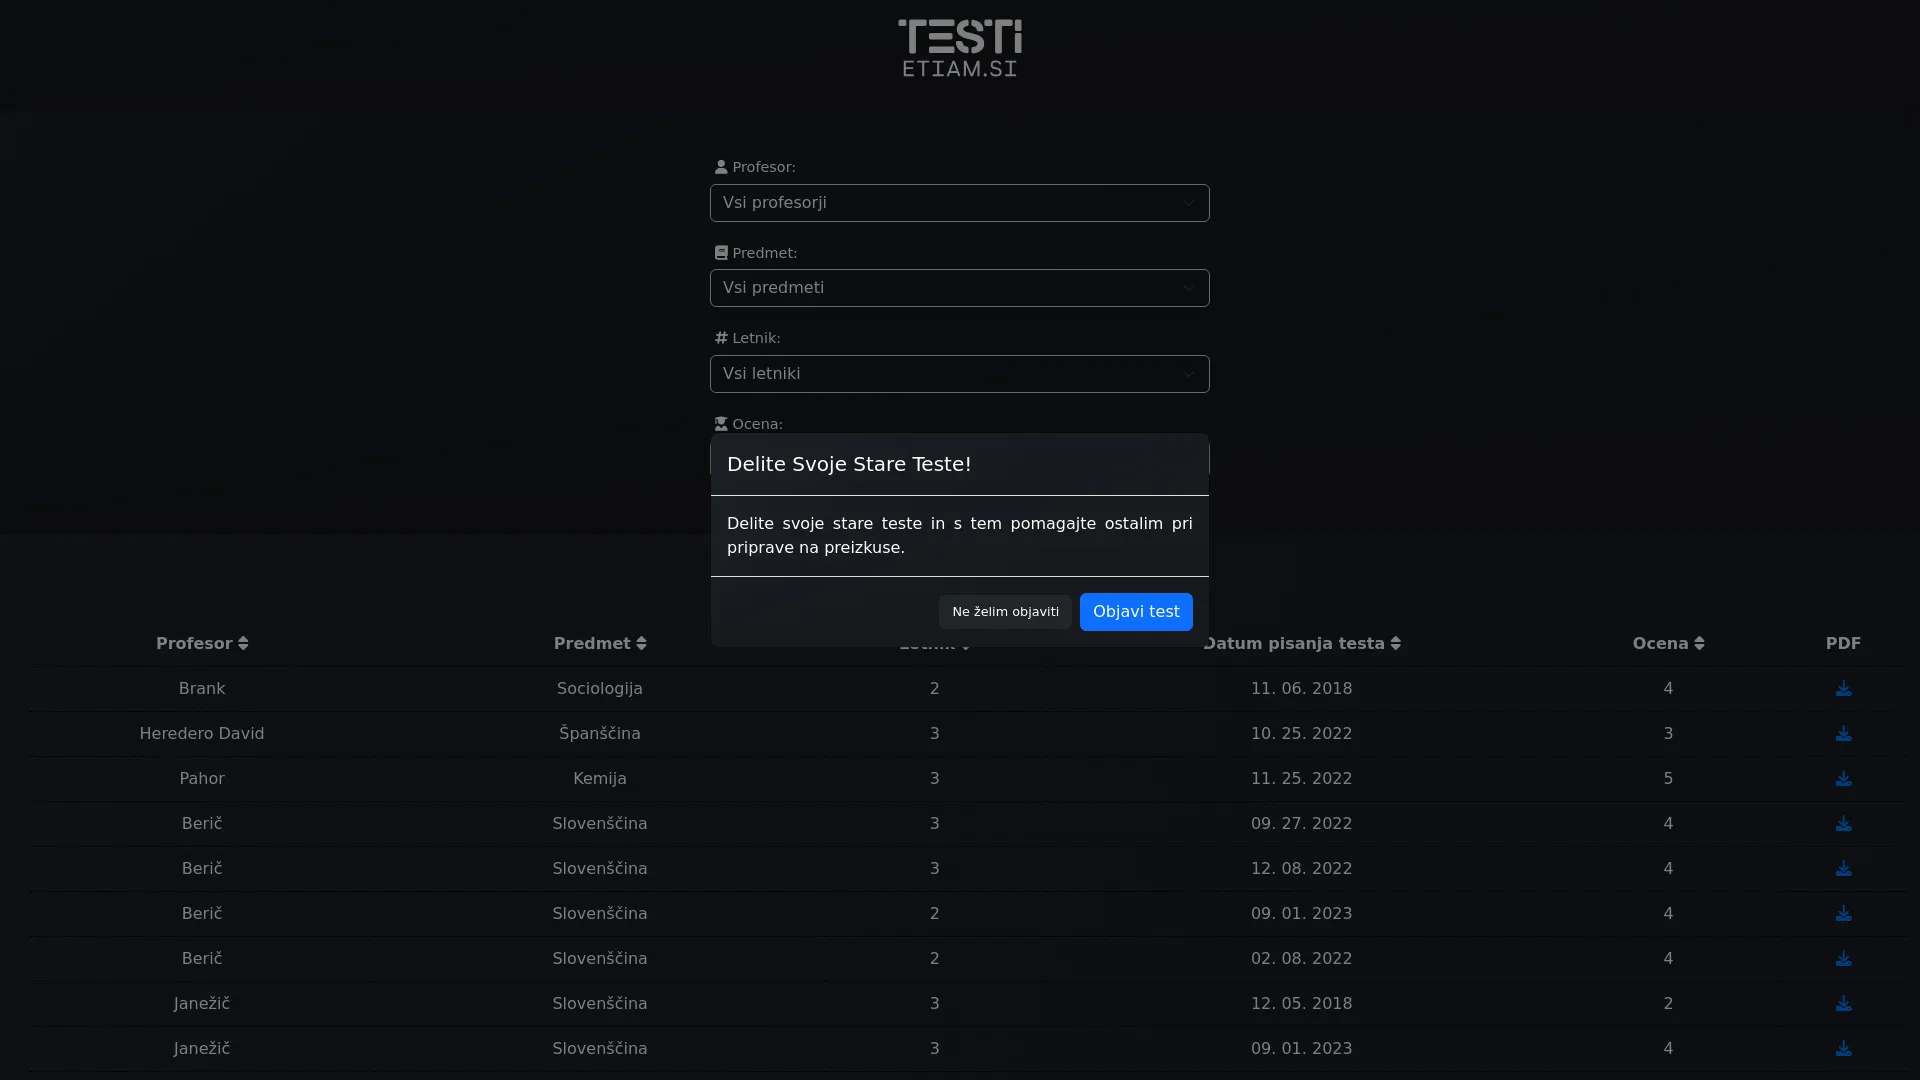The height and width of the screenshot is (1080, 1920).
Task: Open the Vsi letniki dropdown
Action: pyautogui.click(x=959, y=374)
